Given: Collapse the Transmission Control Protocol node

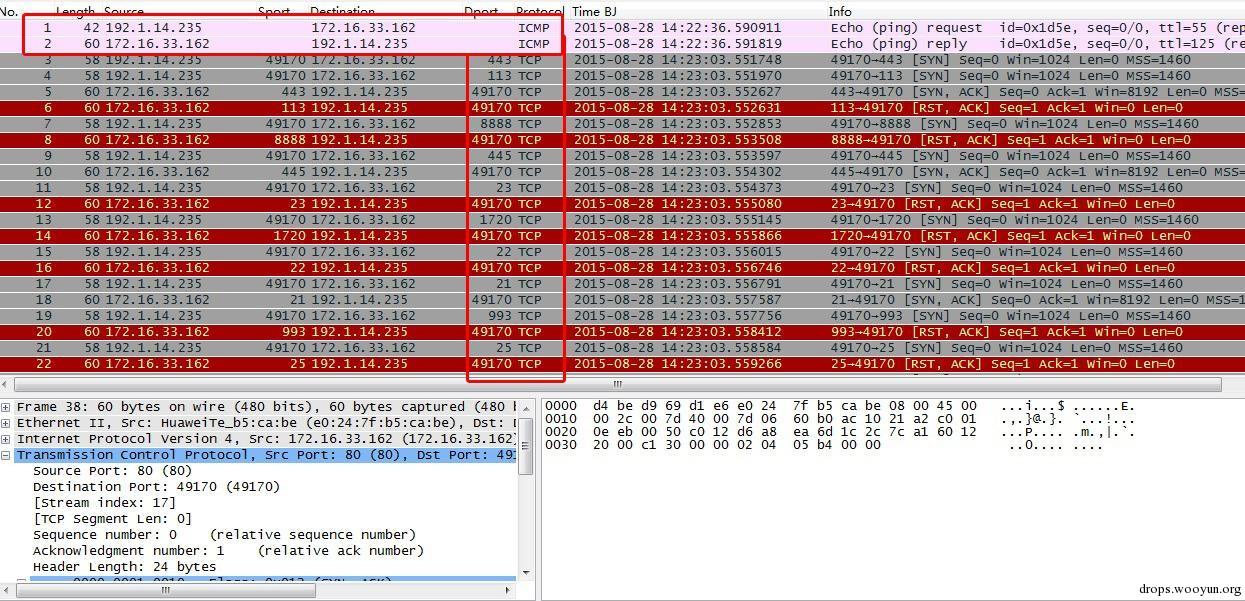Looking at the screenshot, I should click(x=6, y=455).
